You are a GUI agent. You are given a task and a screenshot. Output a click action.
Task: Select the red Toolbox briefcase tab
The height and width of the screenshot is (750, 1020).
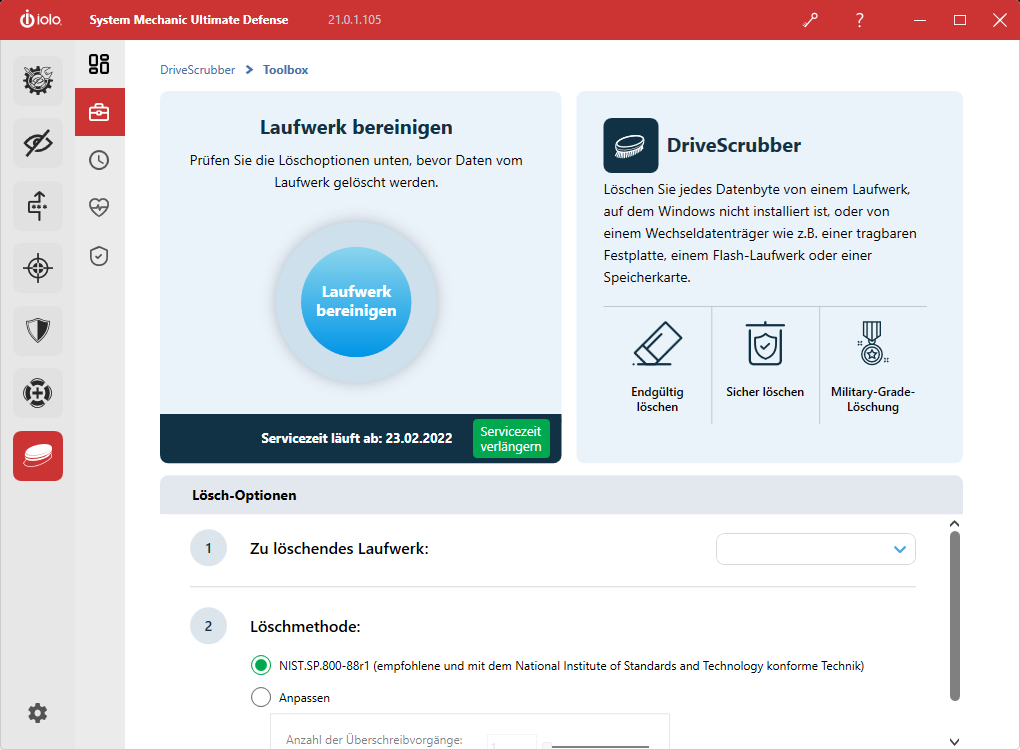100,112
